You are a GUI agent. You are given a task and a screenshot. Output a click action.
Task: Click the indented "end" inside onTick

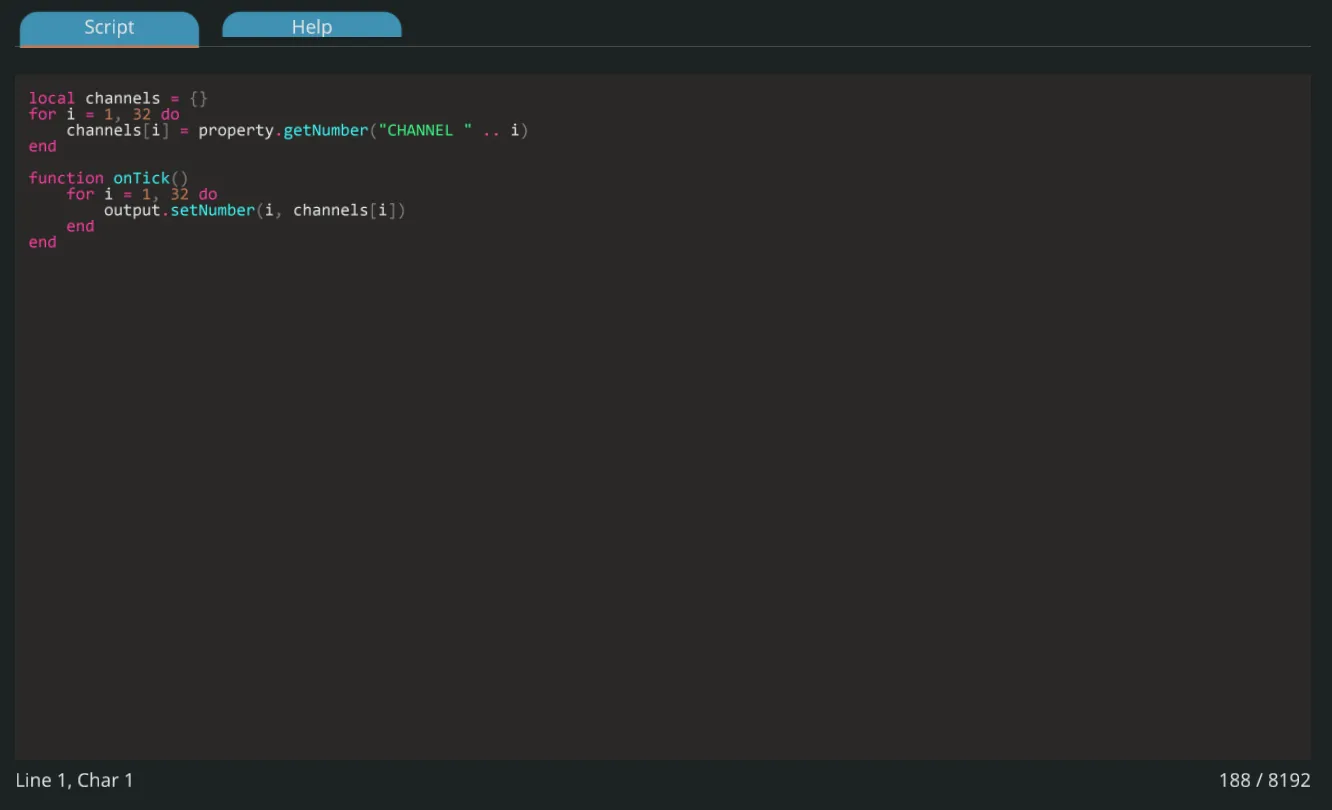(80, 226)
